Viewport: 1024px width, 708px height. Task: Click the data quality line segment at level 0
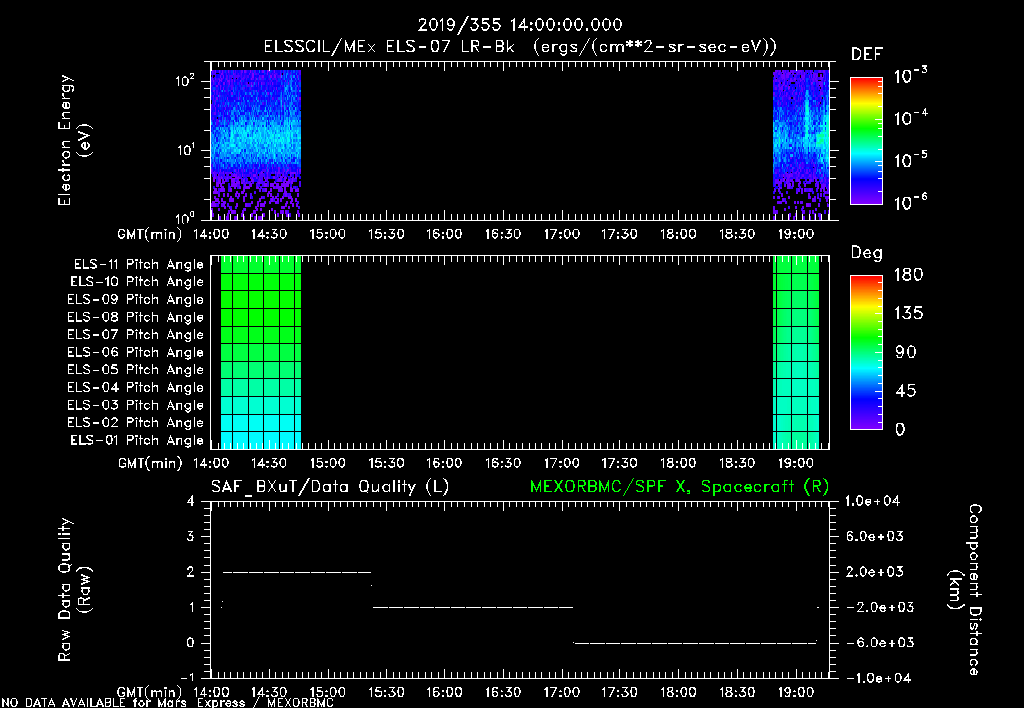695,643
